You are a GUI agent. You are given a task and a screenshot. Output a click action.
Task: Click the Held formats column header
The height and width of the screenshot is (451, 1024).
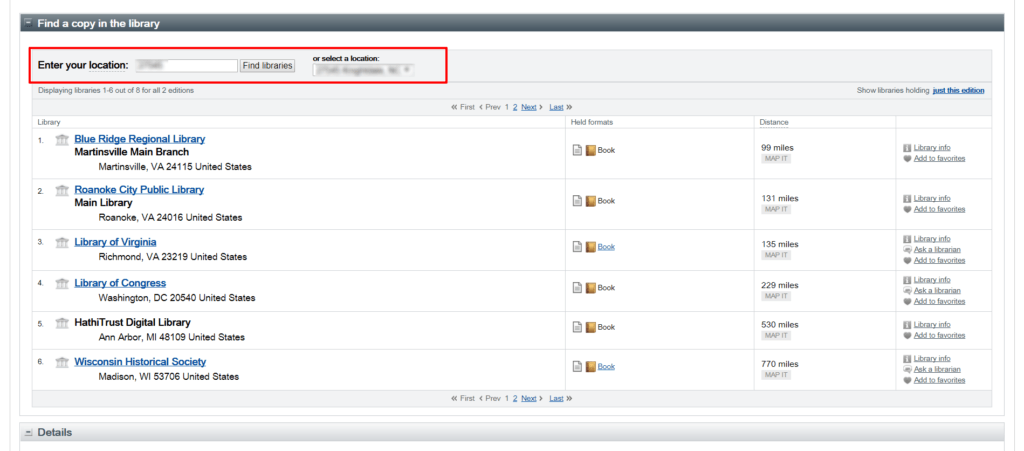click(x=592, y=122)
